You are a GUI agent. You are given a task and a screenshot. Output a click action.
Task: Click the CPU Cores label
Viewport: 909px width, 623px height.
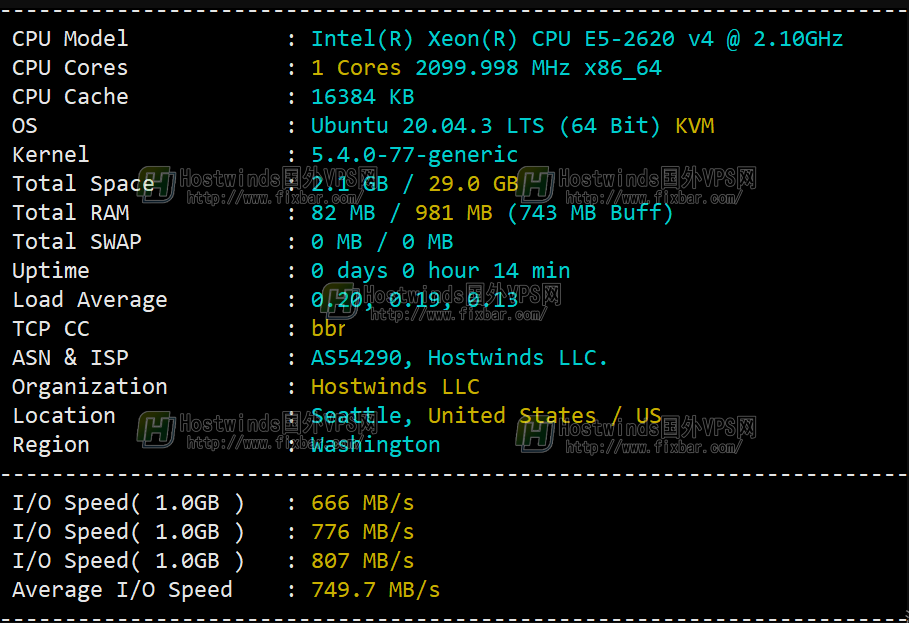coord(70,68)
